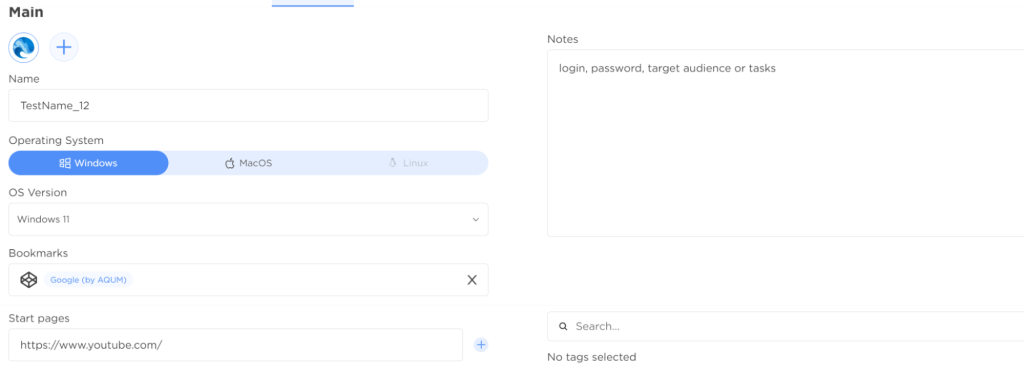Add start page with plus icon
The height and width of the screenshot is (369, 1024).
(x=481, y=345)
